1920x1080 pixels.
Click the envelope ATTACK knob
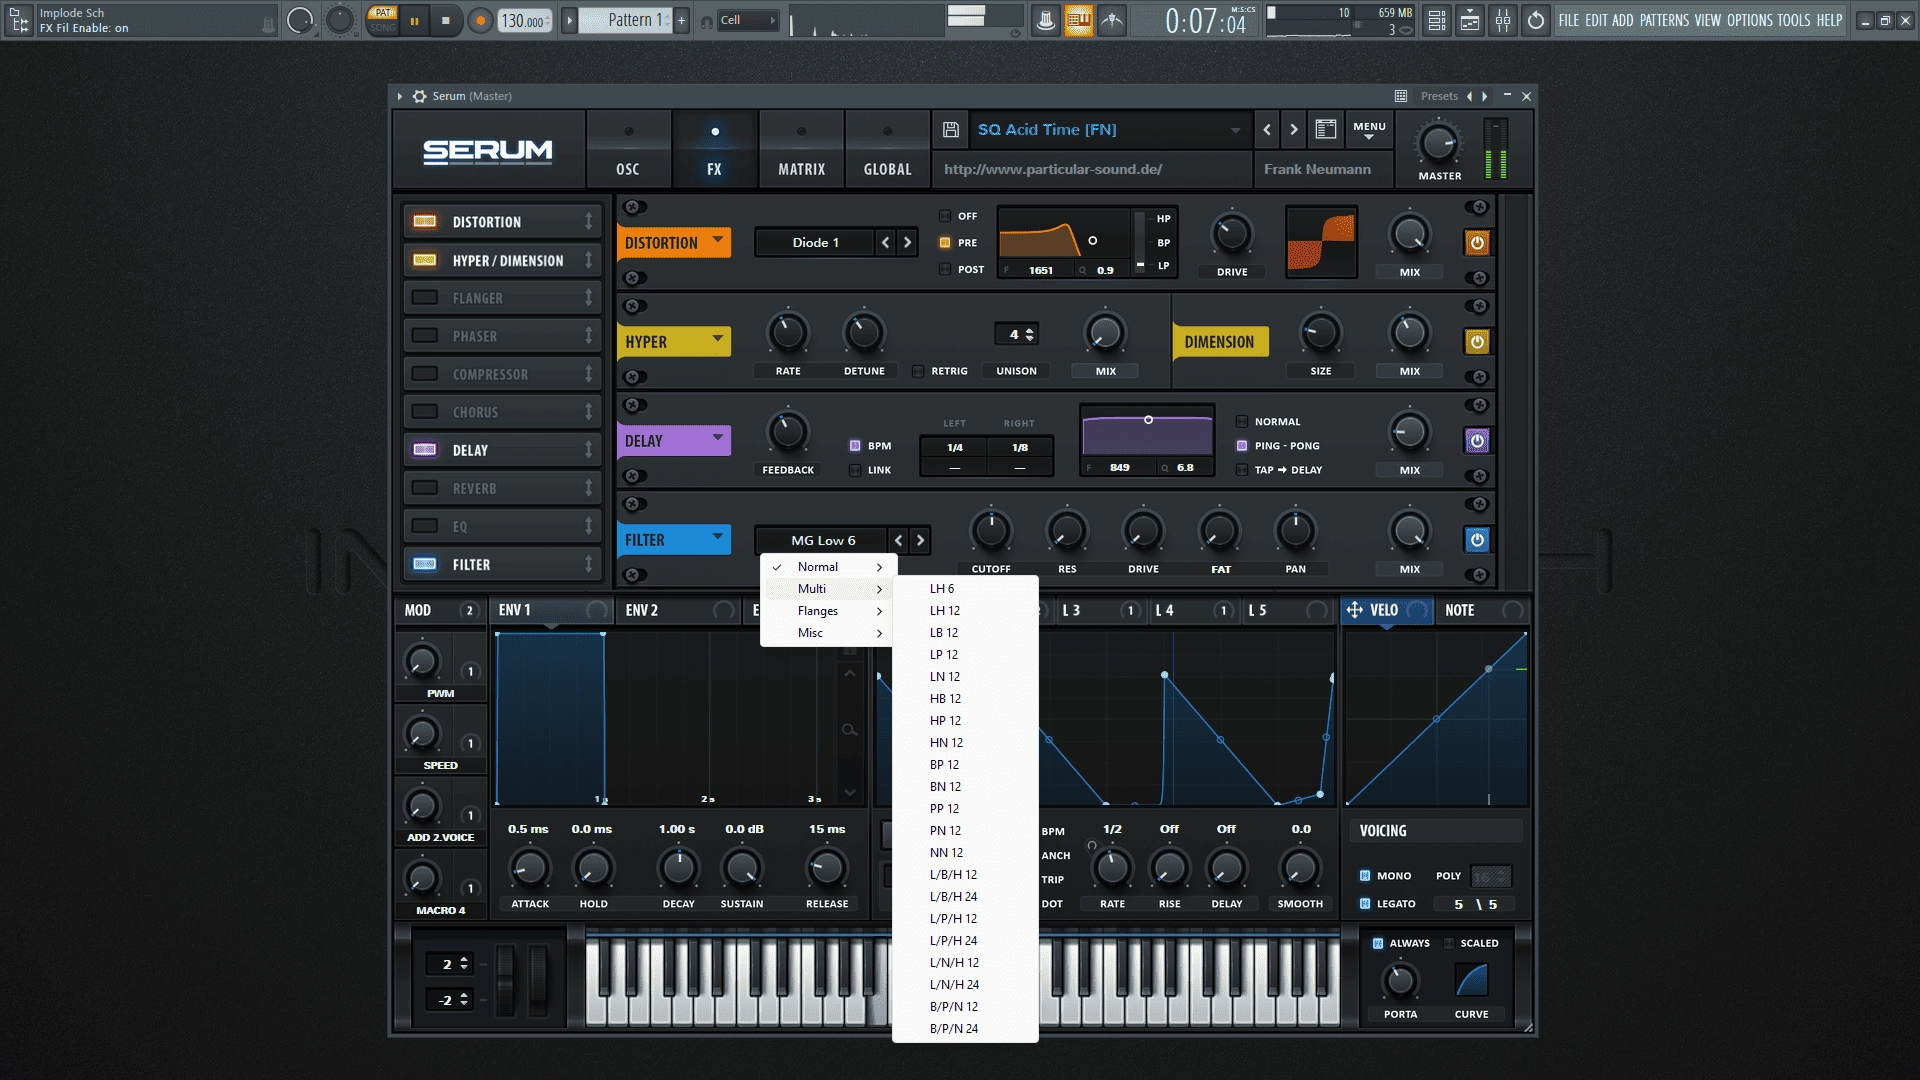pos(530,868)
